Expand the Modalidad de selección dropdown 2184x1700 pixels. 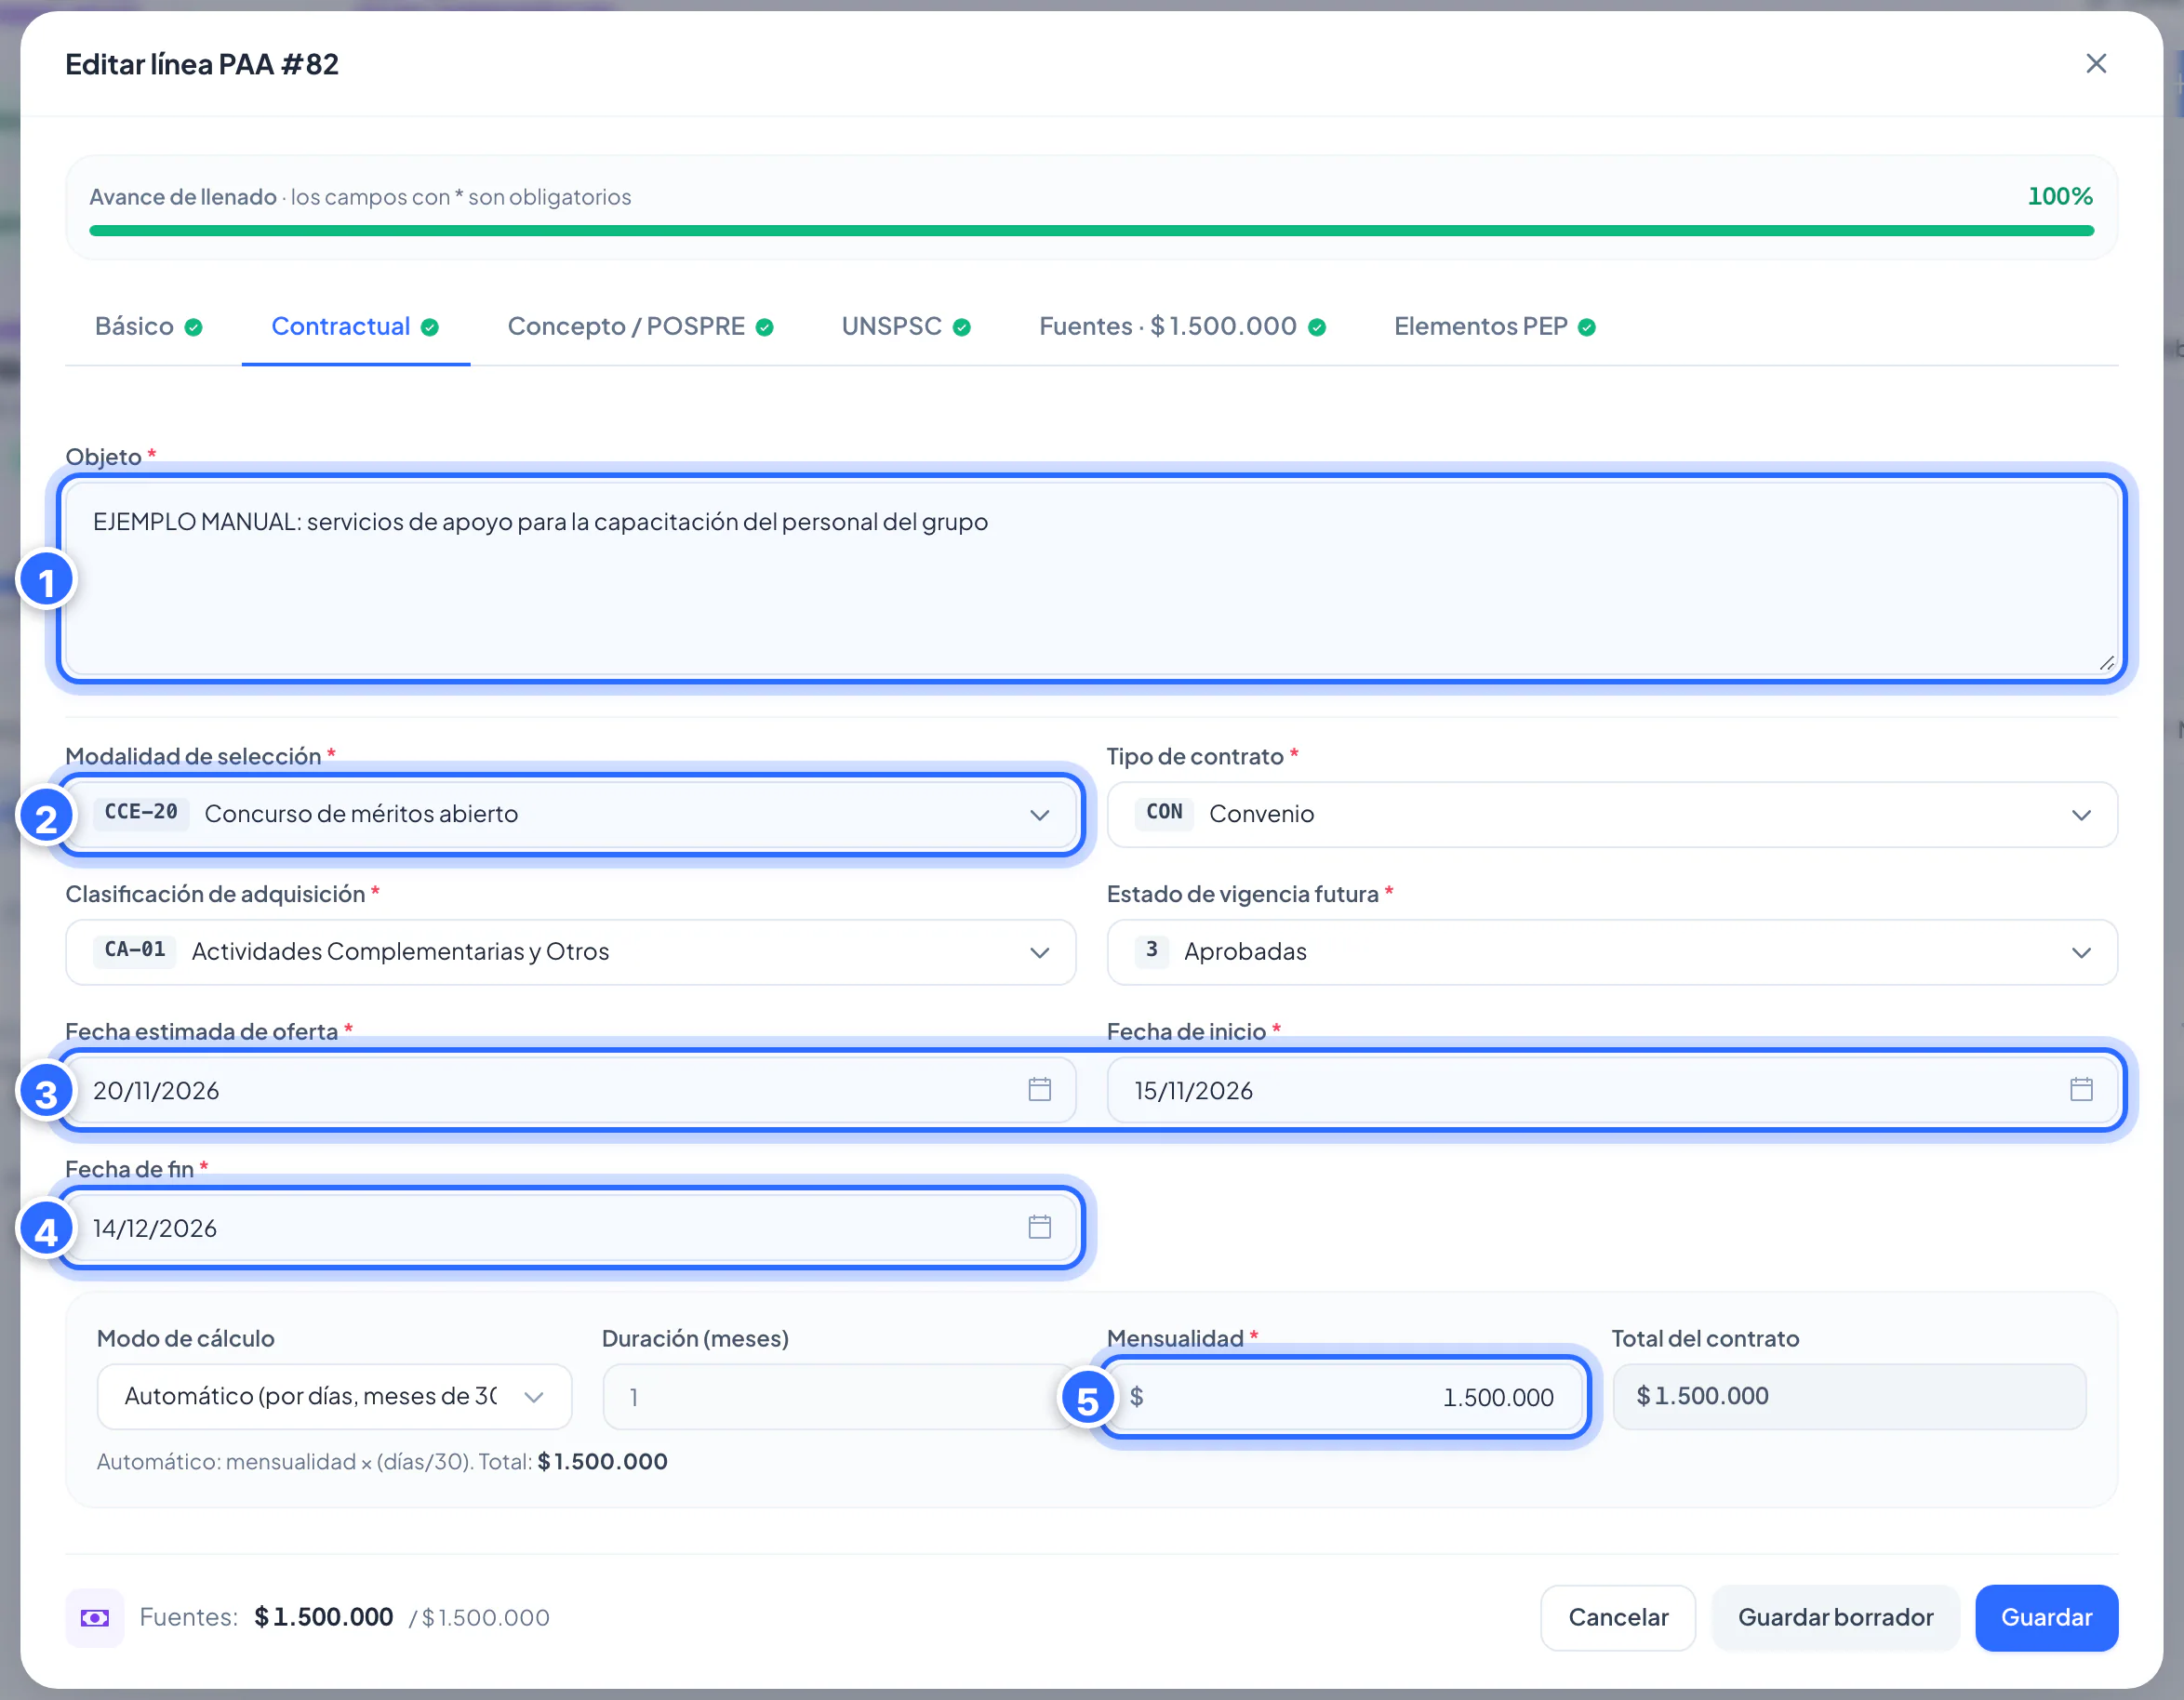571,814
